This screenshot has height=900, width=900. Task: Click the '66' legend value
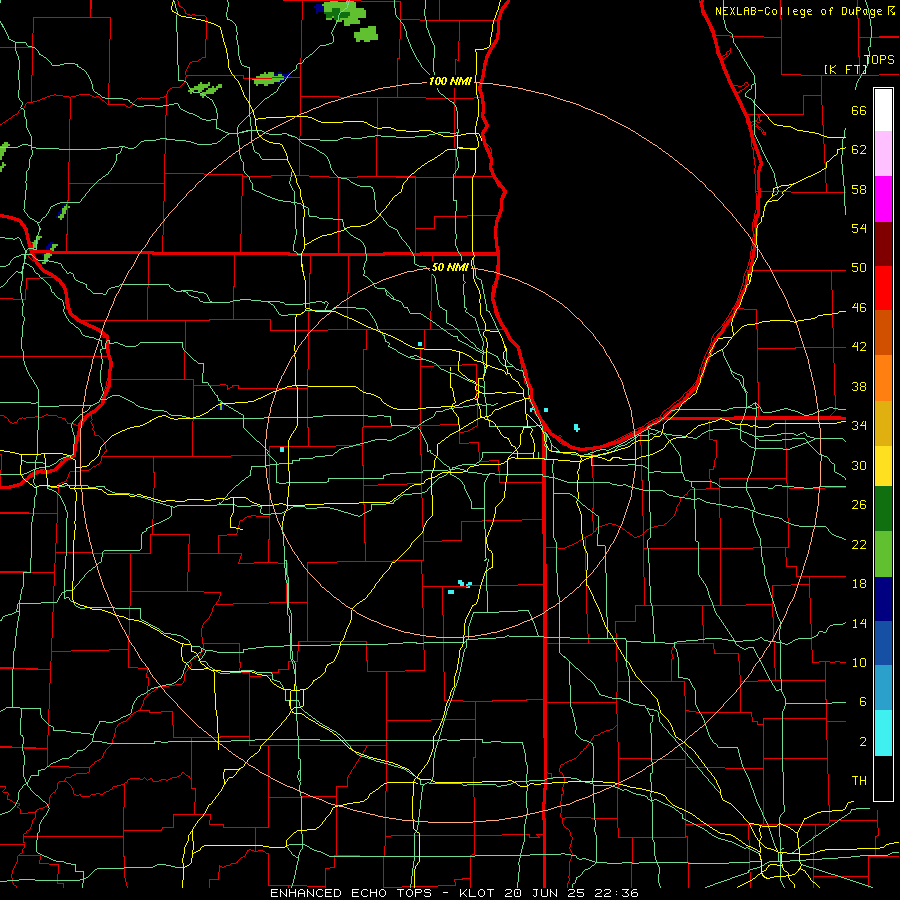pos(859,110)
